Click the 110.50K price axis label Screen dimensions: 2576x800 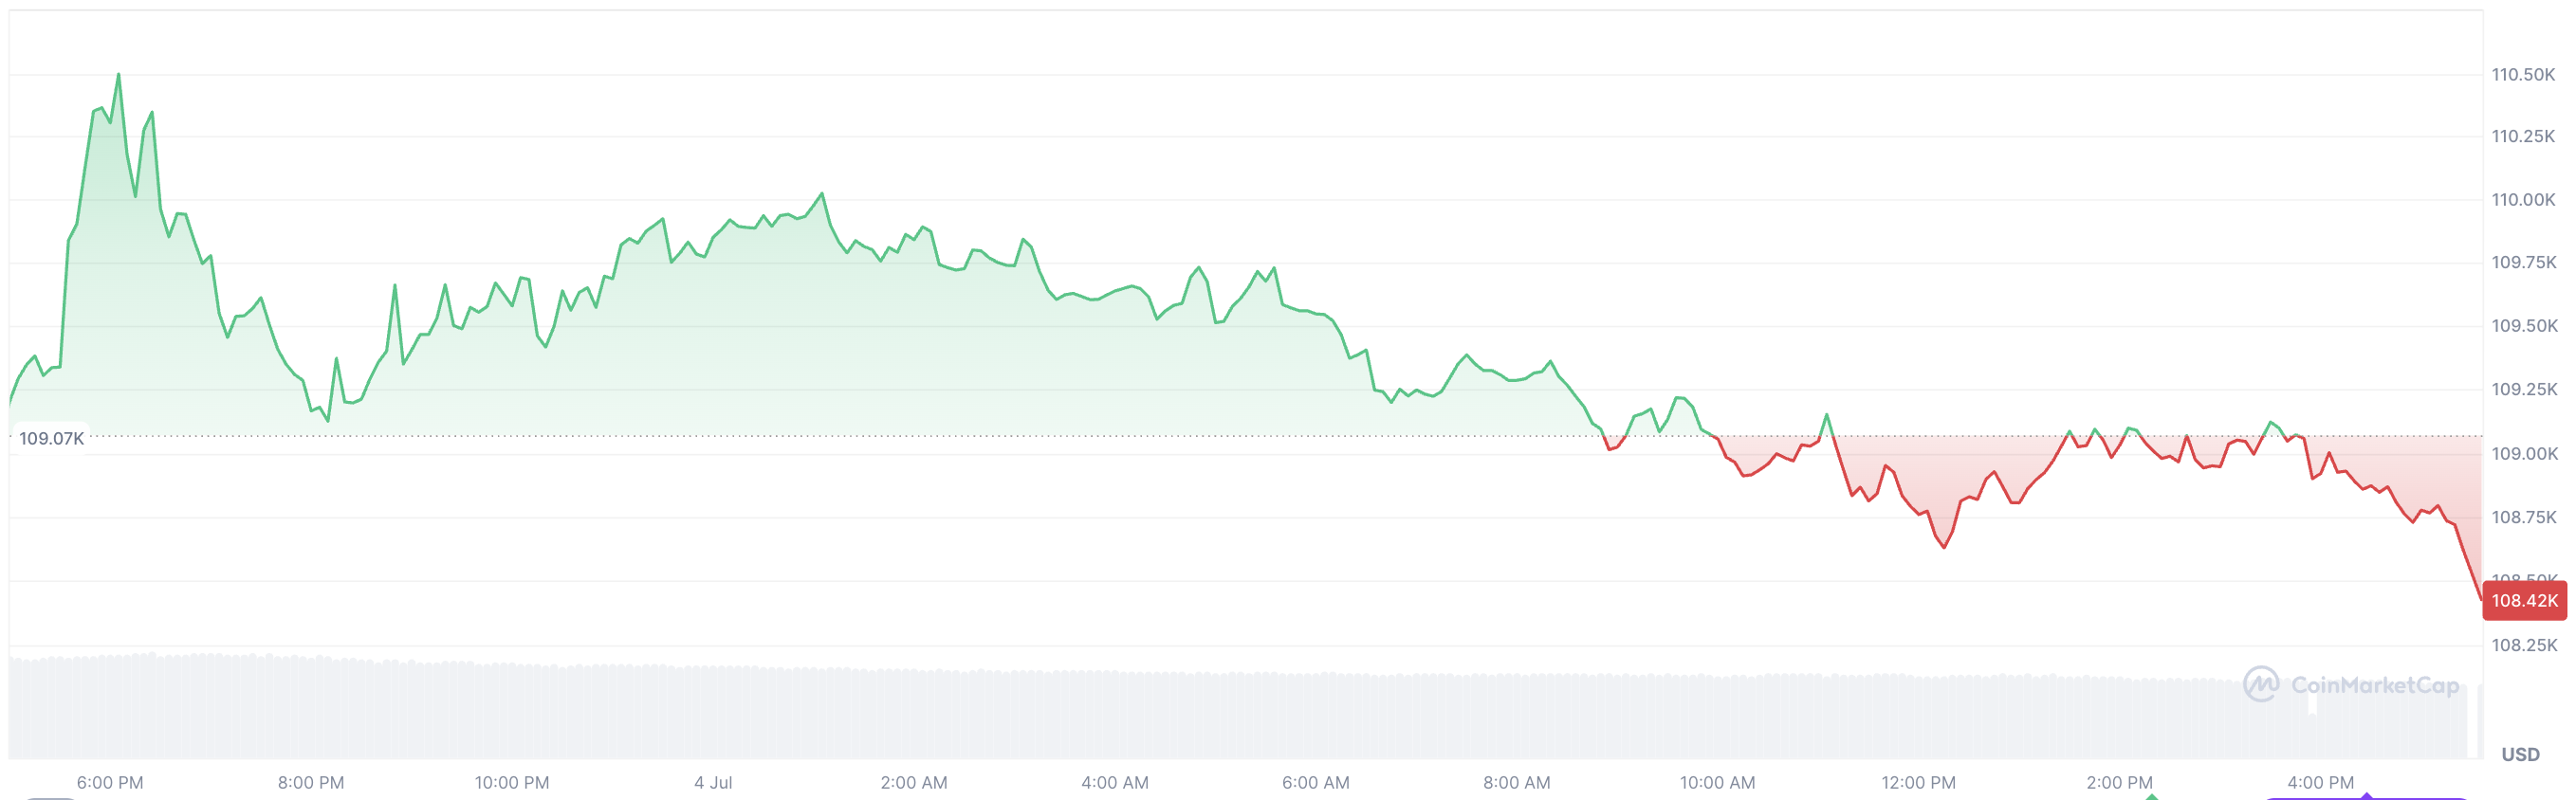(x=2523, y=74)
